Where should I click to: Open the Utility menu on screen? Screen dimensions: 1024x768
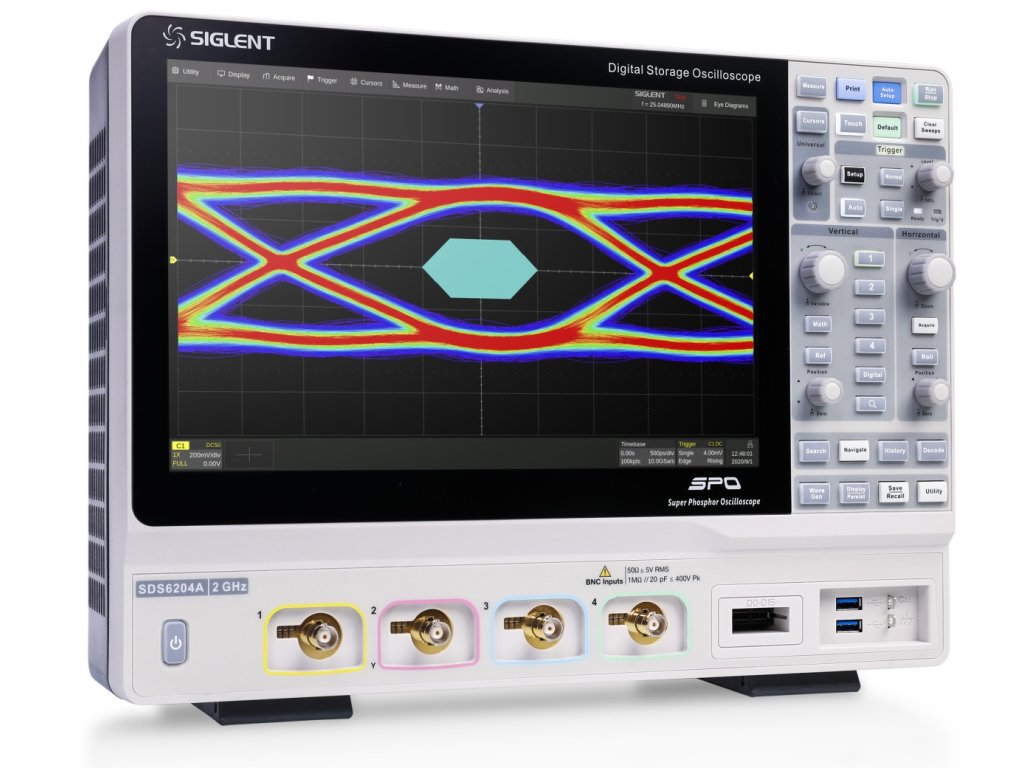pyautogui.click(x=185, y=71)
